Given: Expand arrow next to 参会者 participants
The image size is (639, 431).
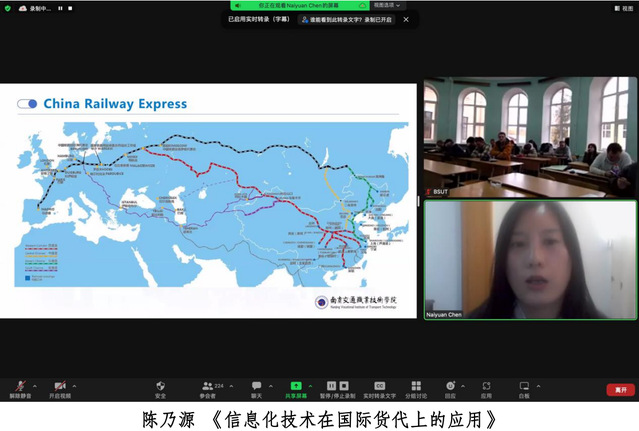Looking at the screenshot, I should pyautogui.click(x=230, y=385).
